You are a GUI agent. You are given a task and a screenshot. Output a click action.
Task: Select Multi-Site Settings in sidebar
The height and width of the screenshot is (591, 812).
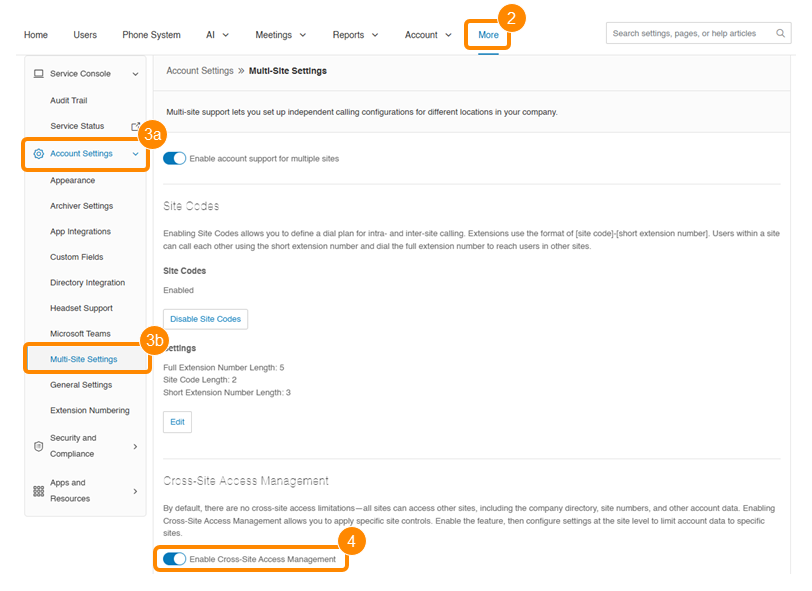coord(84,359)
